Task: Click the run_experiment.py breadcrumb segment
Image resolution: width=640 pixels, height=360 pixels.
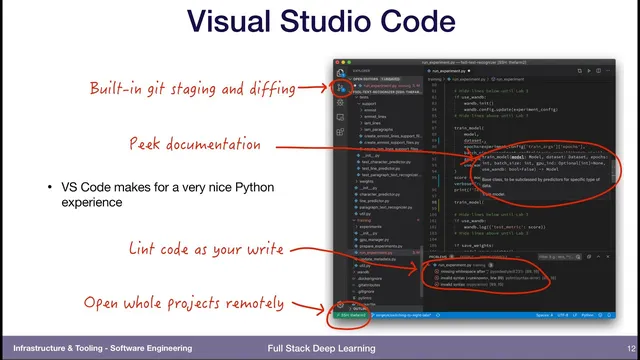Action: coord(466,79)
